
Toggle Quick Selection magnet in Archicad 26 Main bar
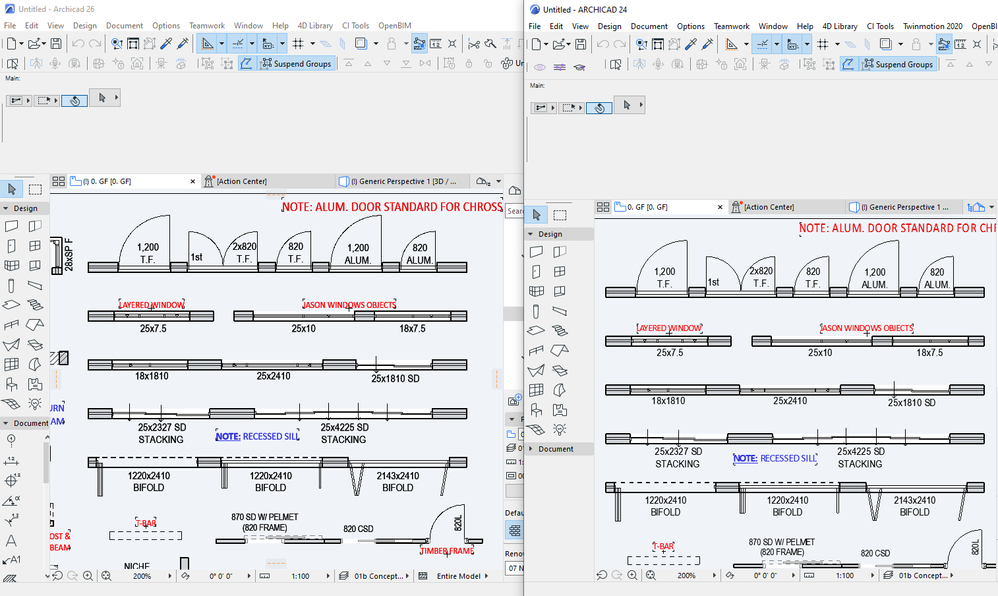point(74,101)
